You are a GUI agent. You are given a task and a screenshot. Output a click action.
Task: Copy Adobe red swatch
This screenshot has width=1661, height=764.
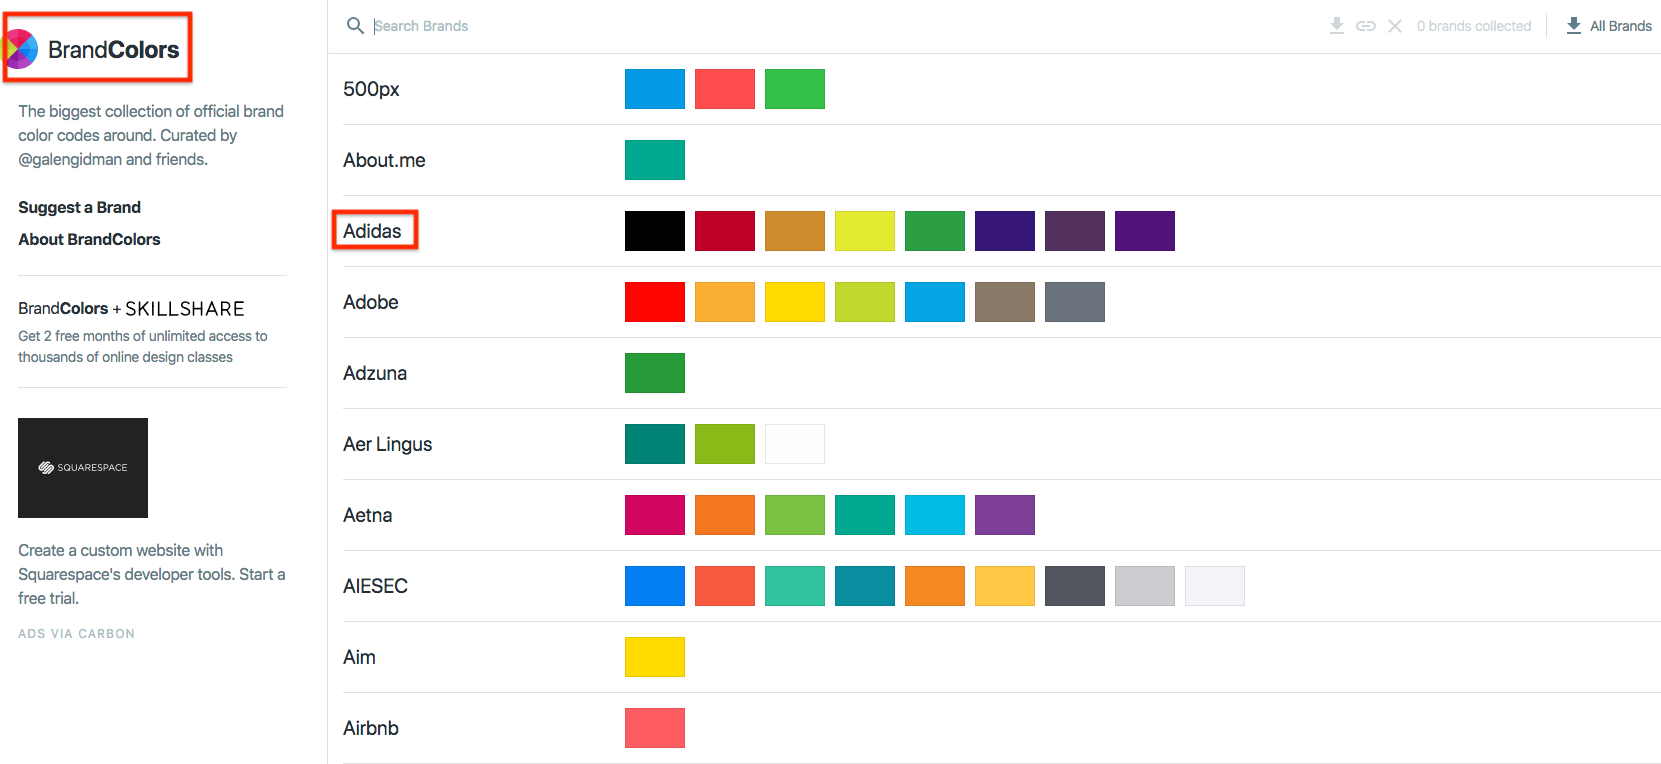coord(655,302)
